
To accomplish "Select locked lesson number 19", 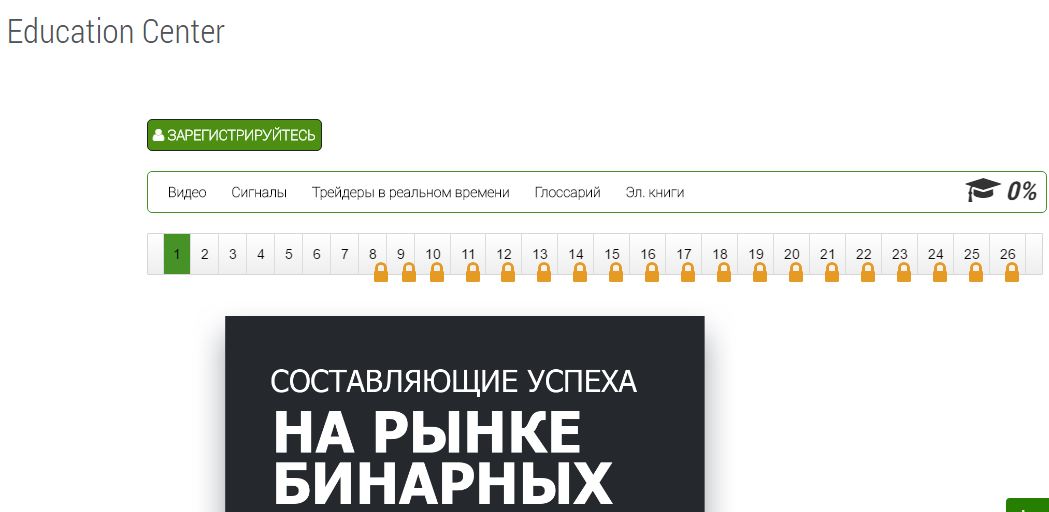I will click(x=756, y=254).
